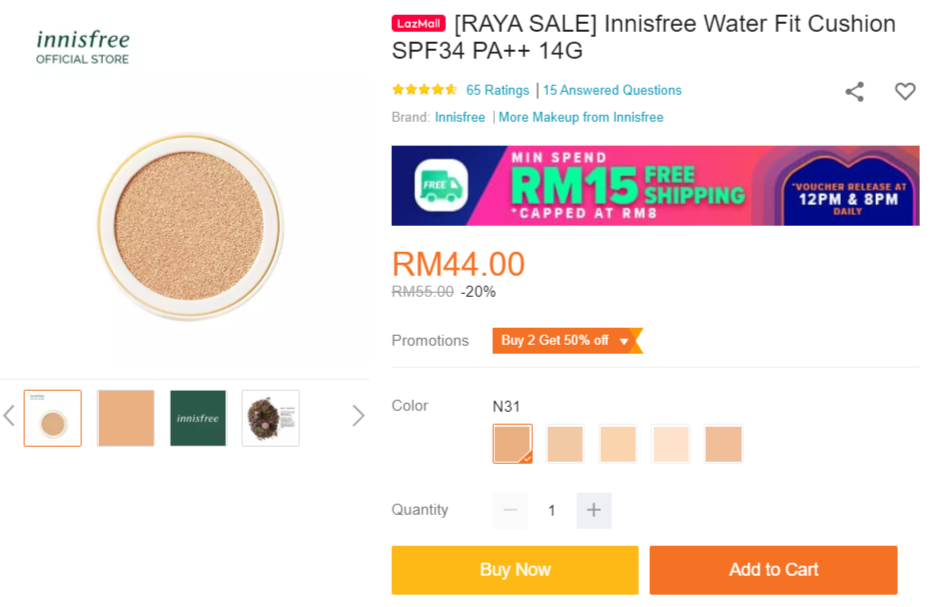Expand Buy 2 Get 50% off promotion

(x=566, y=341)
